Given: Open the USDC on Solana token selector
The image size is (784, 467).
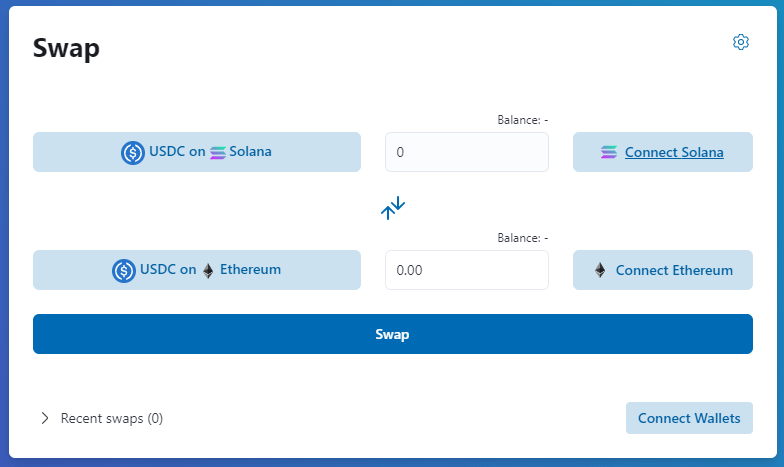Looking at the screenshot, I should tap(197, 152).
